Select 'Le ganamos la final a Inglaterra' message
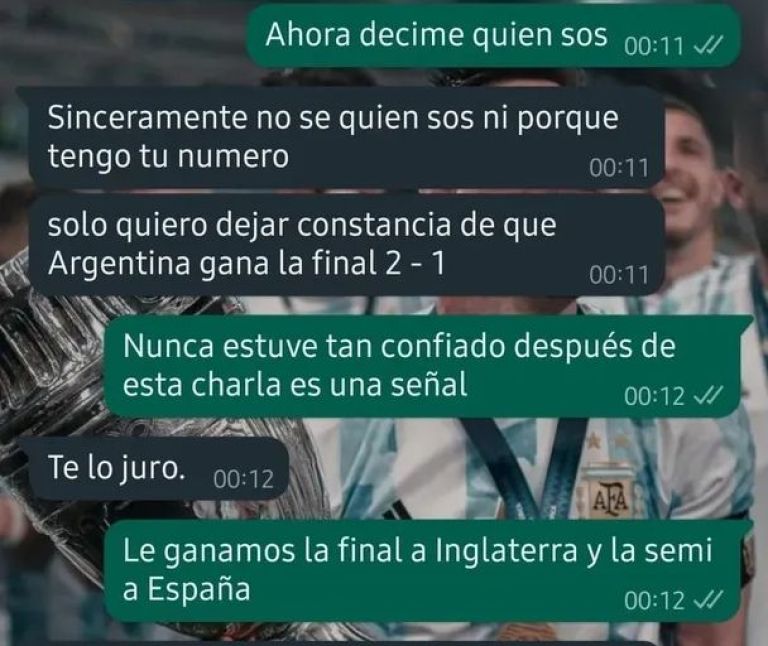 click(x=422, y=571)
